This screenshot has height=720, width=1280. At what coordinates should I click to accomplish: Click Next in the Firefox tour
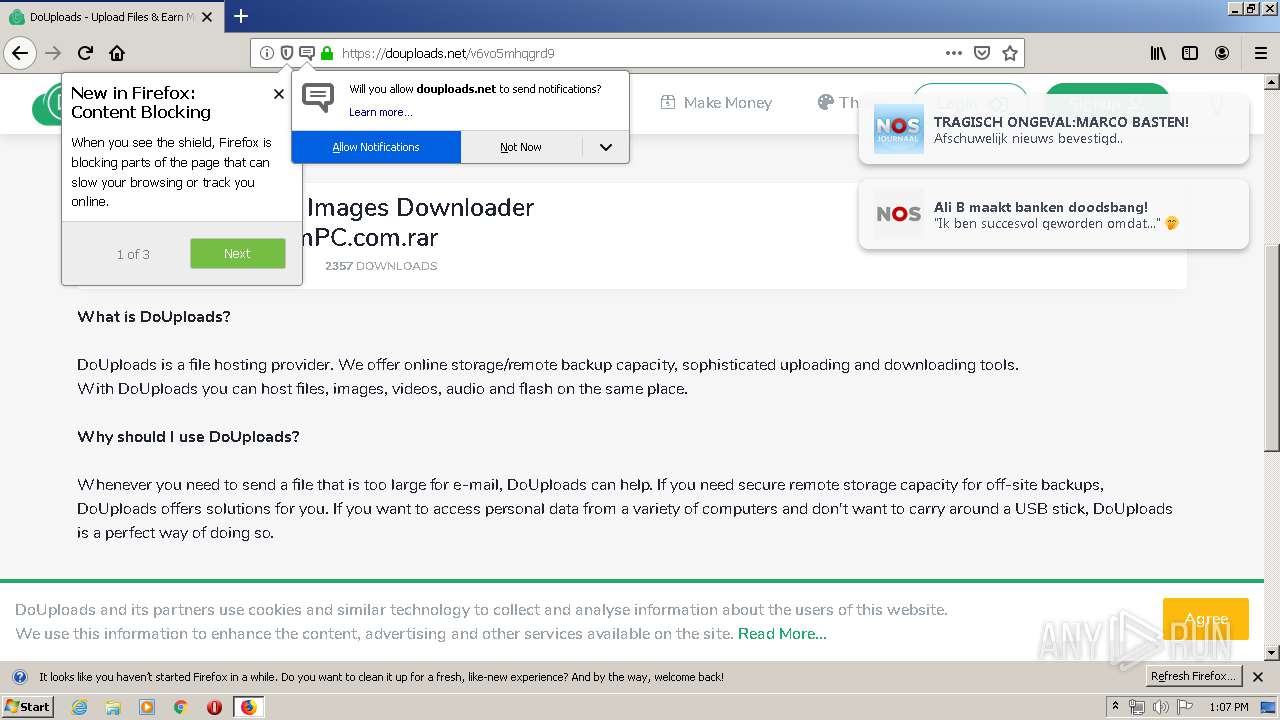click(237, 254)
